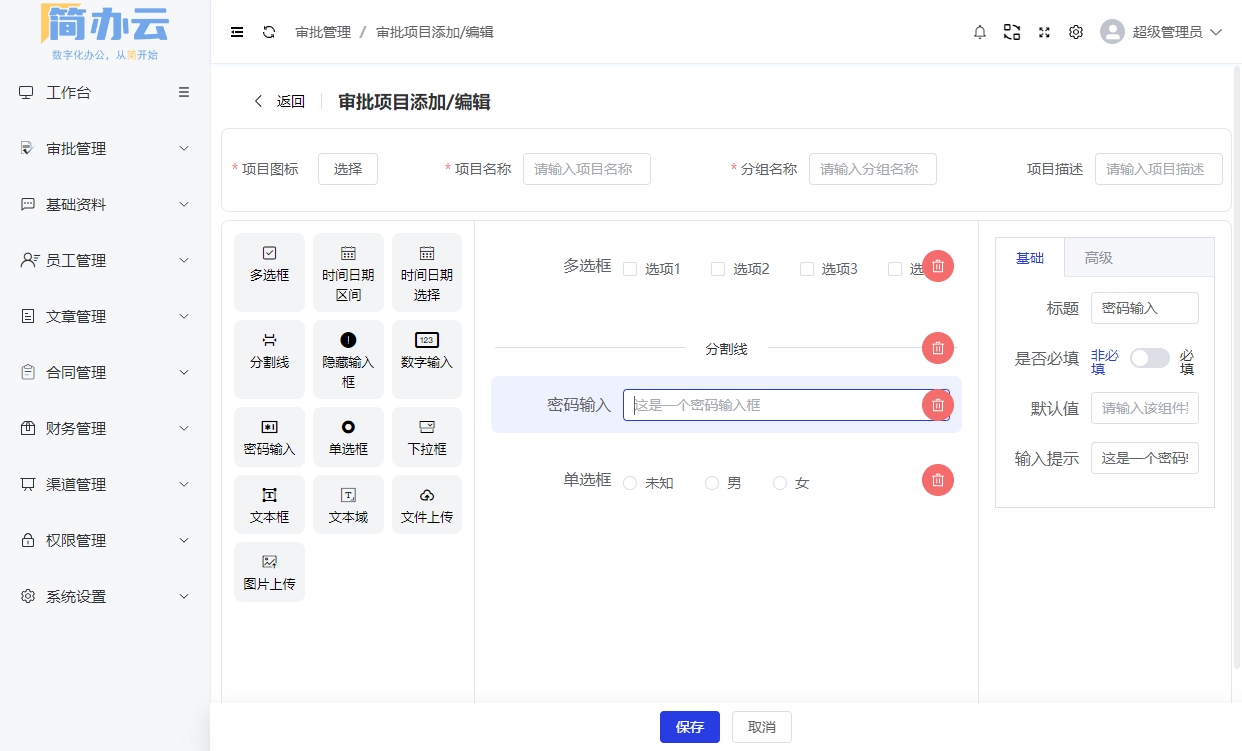The height and width of the screenshot is (751, 1242).
Task: Select the 多选框 checkbox component
Action: click(269, 271)
